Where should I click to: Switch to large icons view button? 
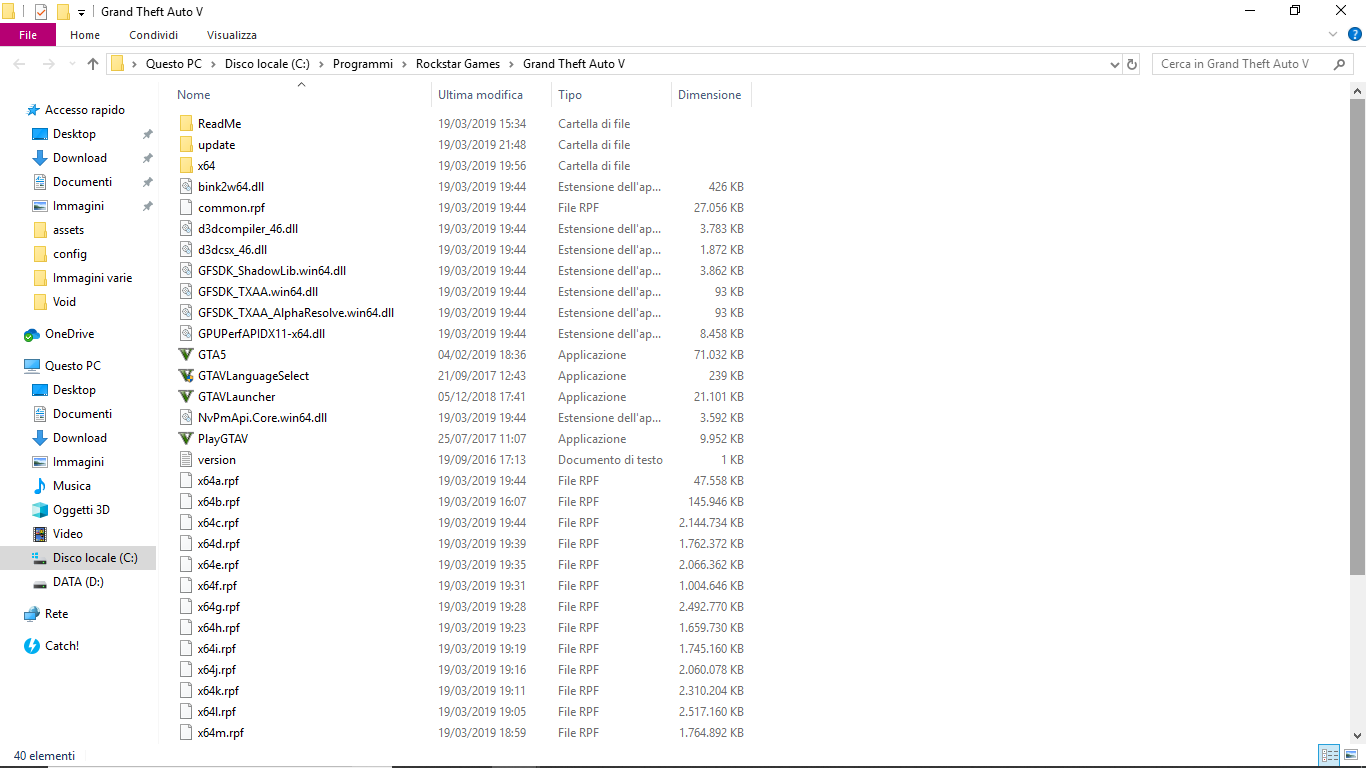pyautogui.click(x=1351, y=756)
